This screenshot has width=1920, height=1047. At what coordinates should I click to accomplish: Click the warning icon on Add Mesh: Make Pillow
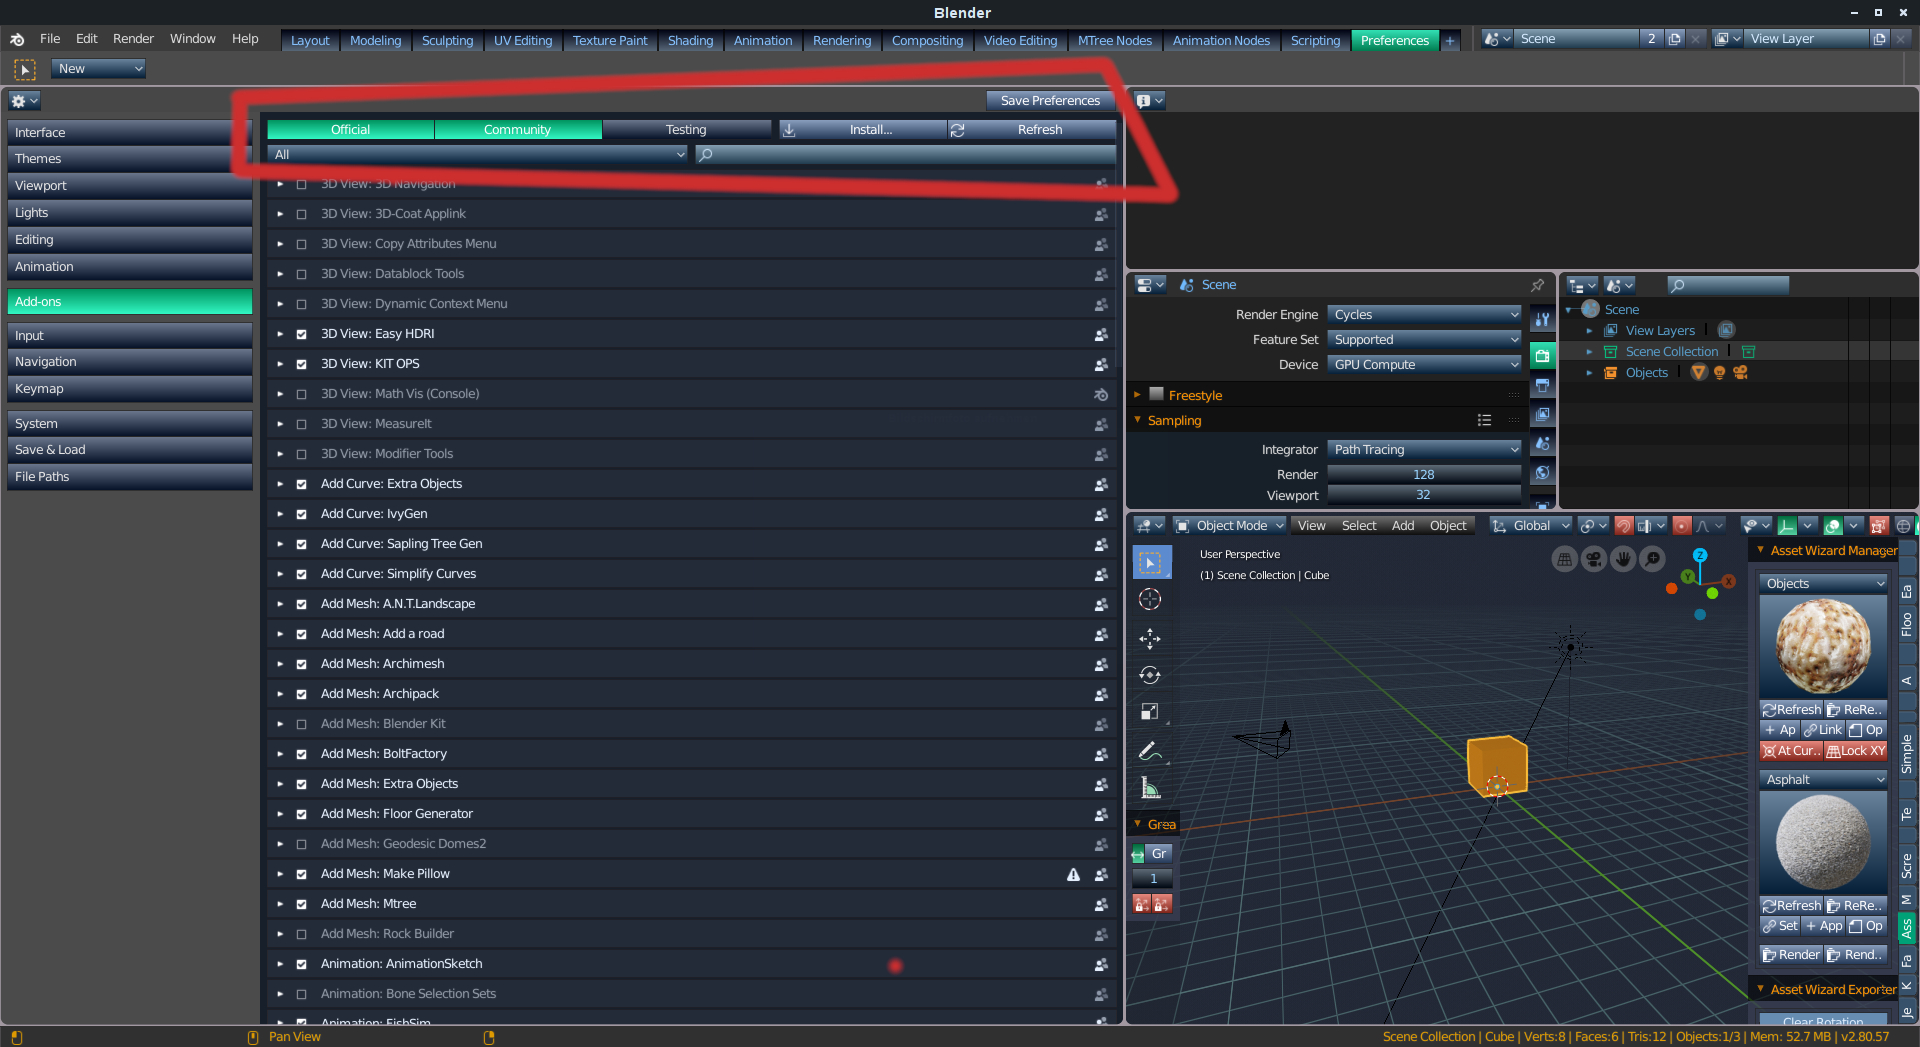(1073, 874)
